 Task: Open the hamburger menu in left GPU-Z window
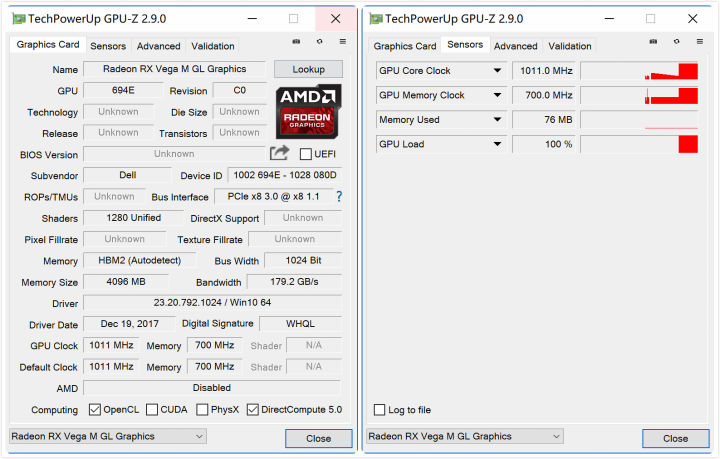click(343, 42)
